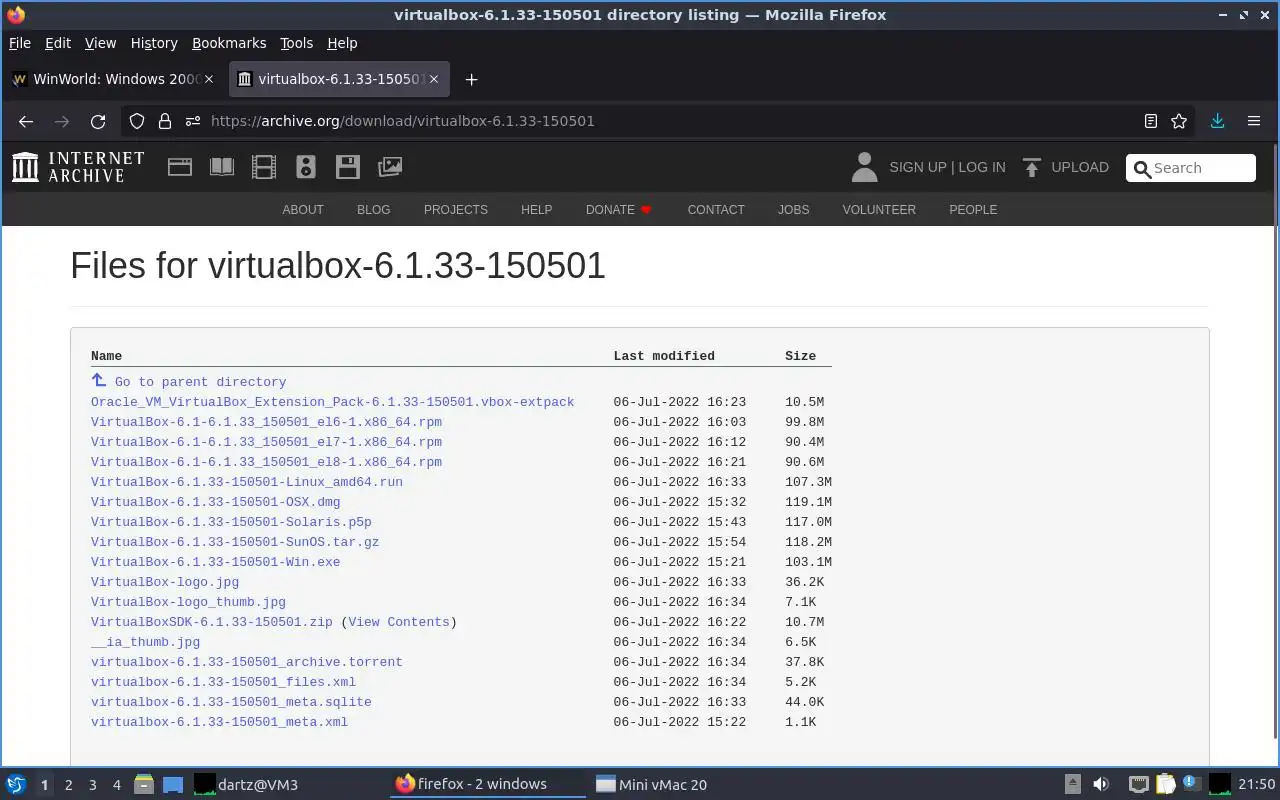The height and width of the screenshot is (800, 1280).
Task: Download VirtualBox-6.1.33-150501-OSX.dmg
Action: coord(215,502)
